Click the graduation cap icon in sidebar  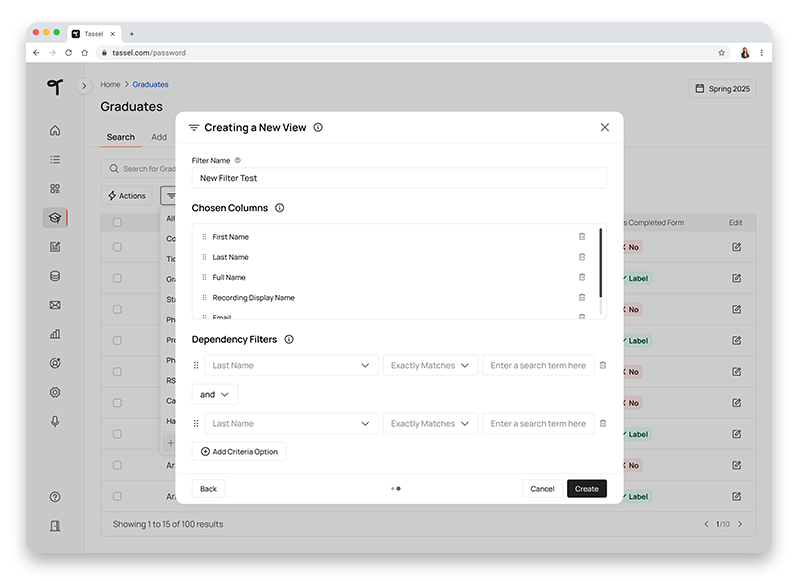(55, 218)
